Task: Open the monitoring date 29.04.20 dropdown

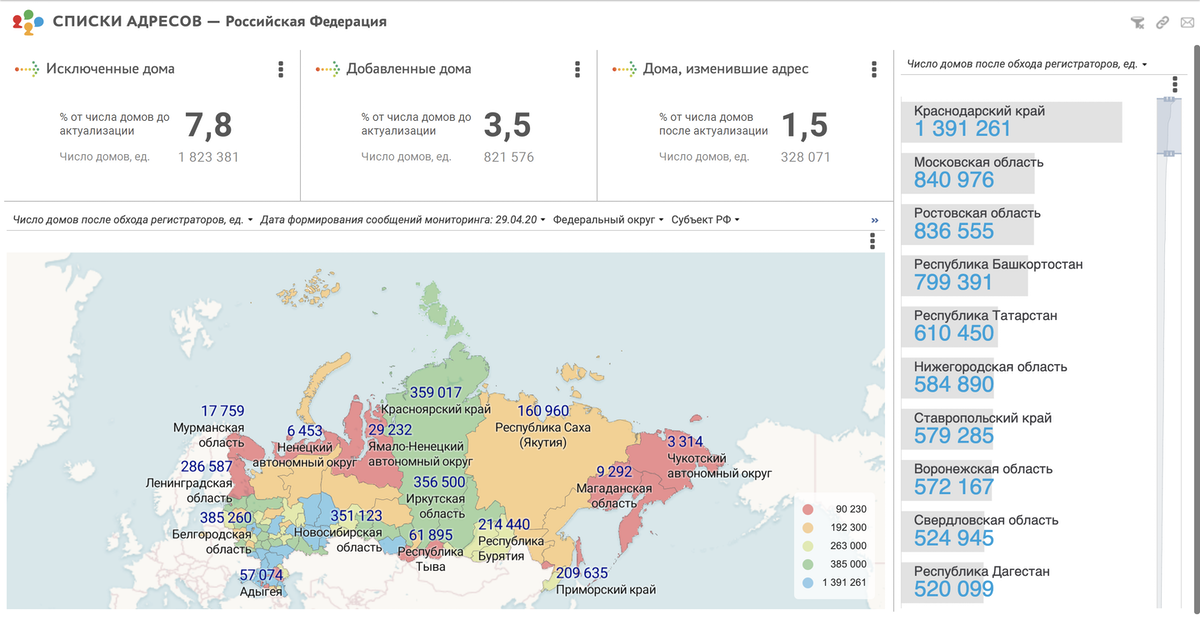Action: [x=401, y=220]
